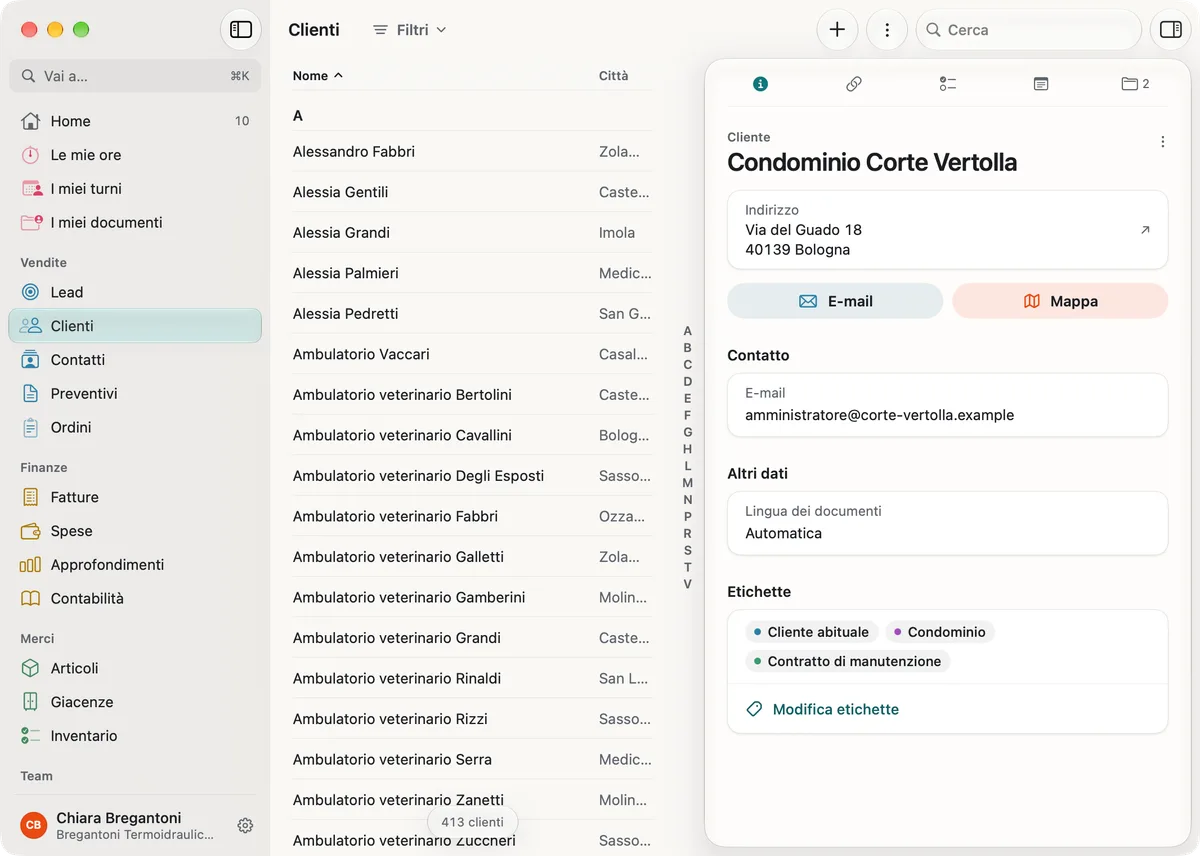The image size is (1200, 856).
Task: Open Lead in Vendite
Action: [x=135, y=292]
